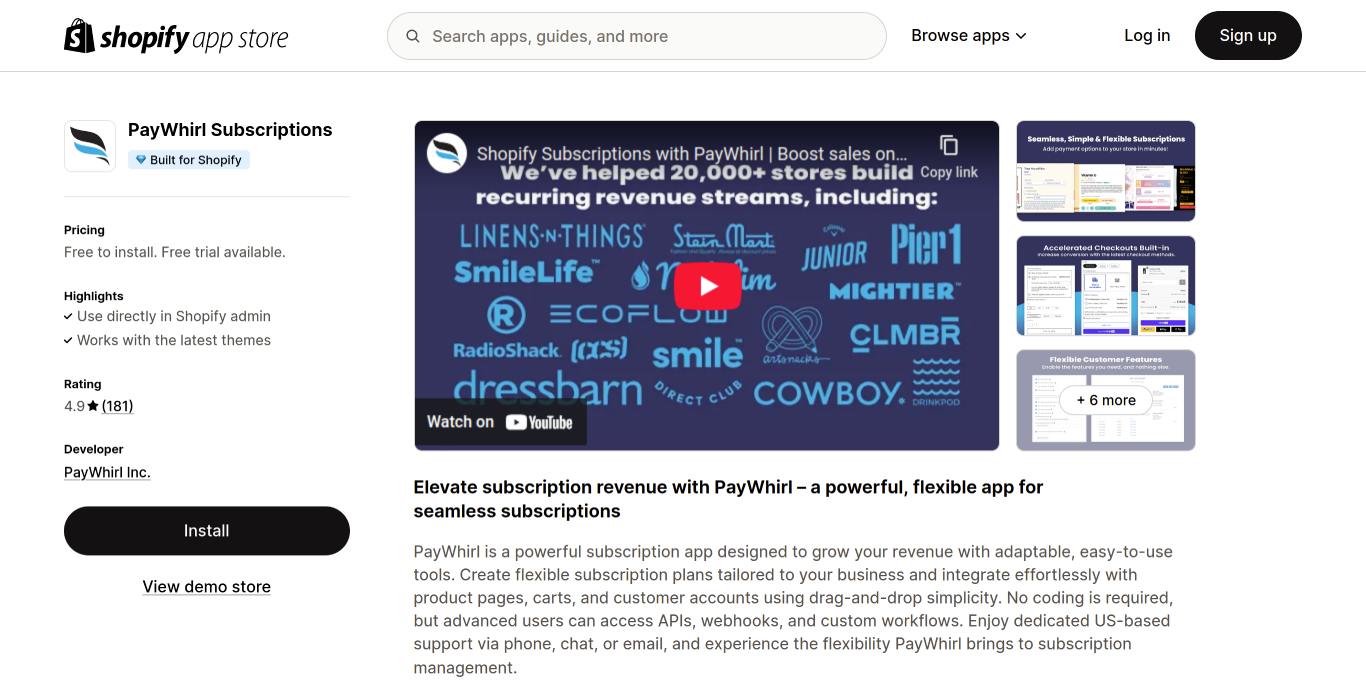This screenshot has height=700, width=1366.
Task: Click the Shopify app store logo
Action: click(176, 36)
